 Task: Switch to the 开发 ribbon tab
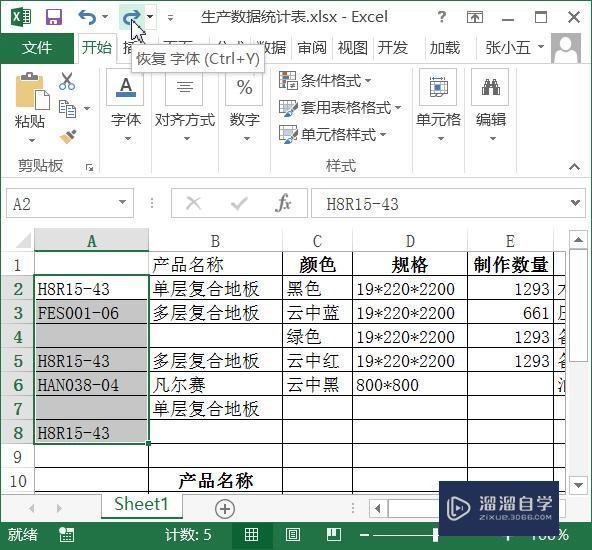[393, 48]
